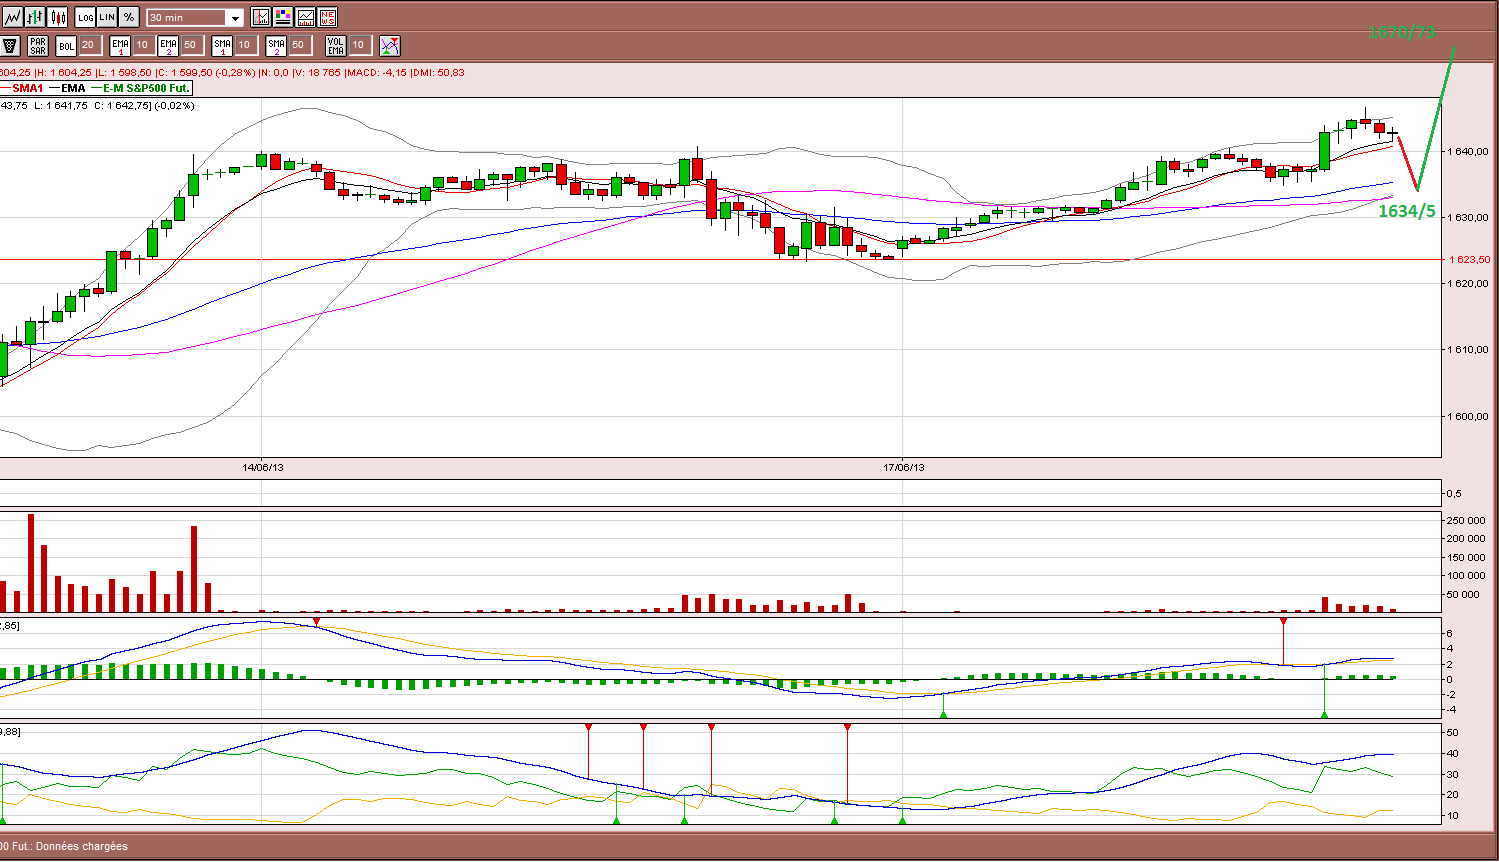This screenshot has height=862, width=1499.
Task: Click green MACD buy marker after 17/06/13
Action: click(943, 713)
